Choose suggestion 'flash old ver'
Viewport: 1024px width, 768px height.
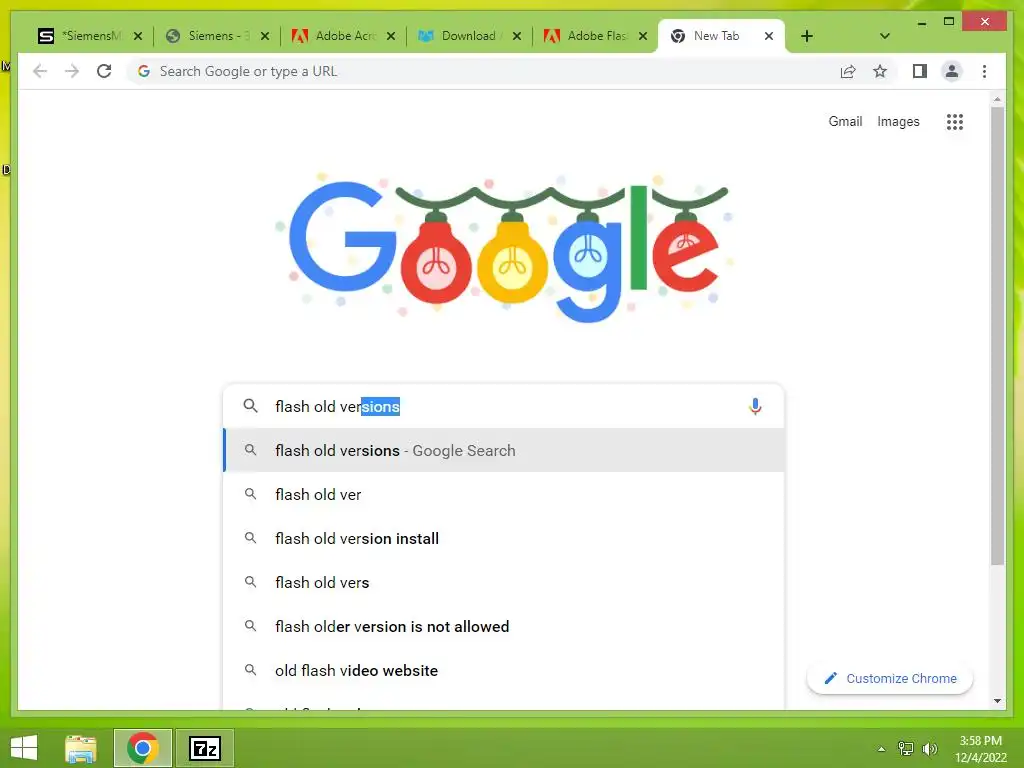[x=504, y=494]
